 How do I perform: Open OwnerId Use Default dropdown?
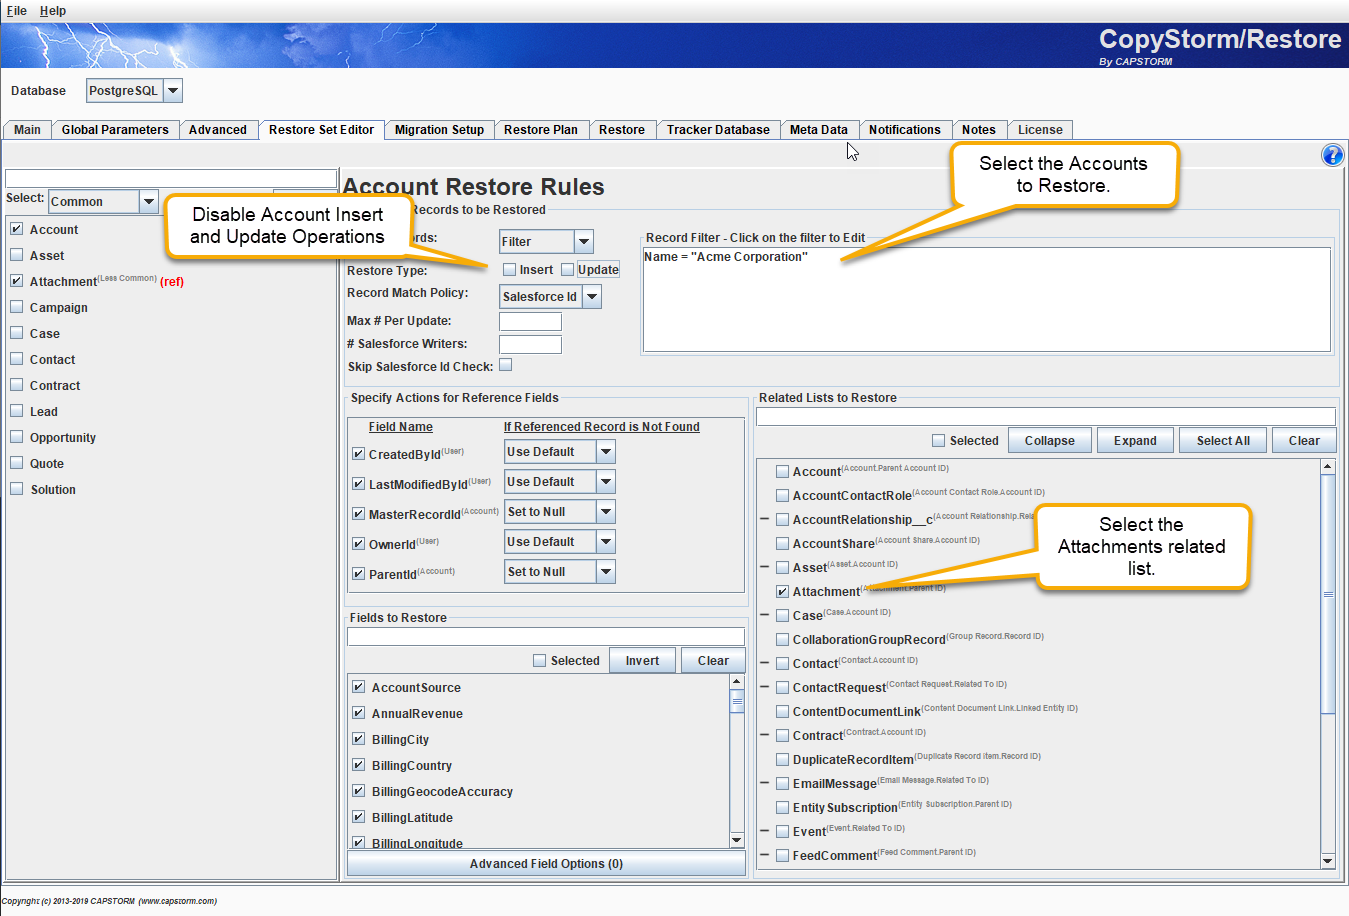(x=605, y=542)
